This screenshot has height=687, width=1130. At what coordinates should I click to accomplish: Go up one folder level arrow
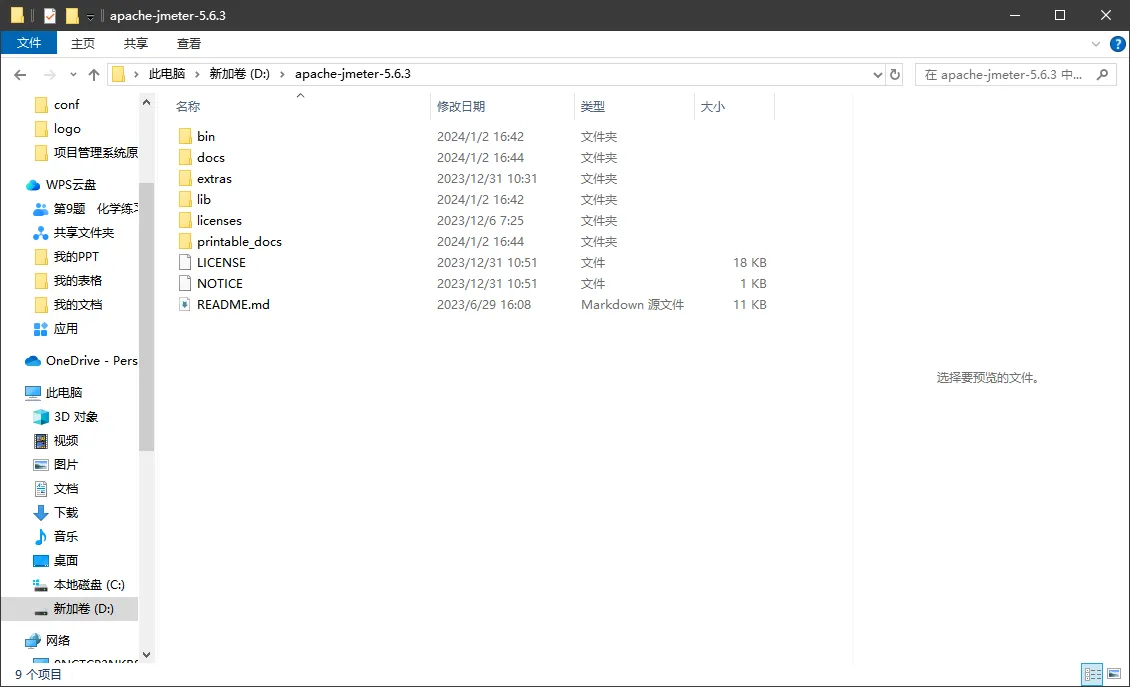(94, 74)
